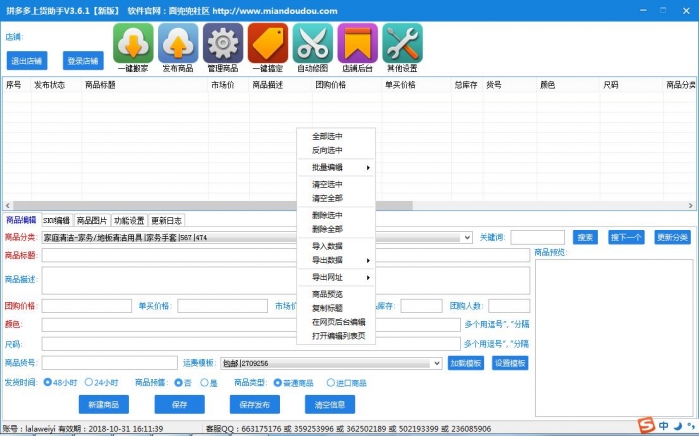
Task: Click the 总库存 column header
Action: click(x=467, y=85)
